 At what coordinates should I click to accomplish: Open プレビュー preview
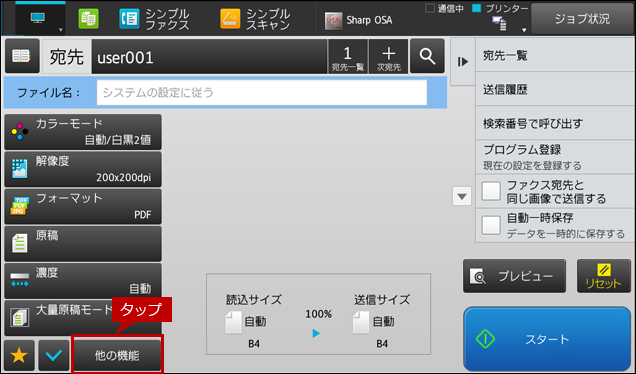tap(514, 276)
